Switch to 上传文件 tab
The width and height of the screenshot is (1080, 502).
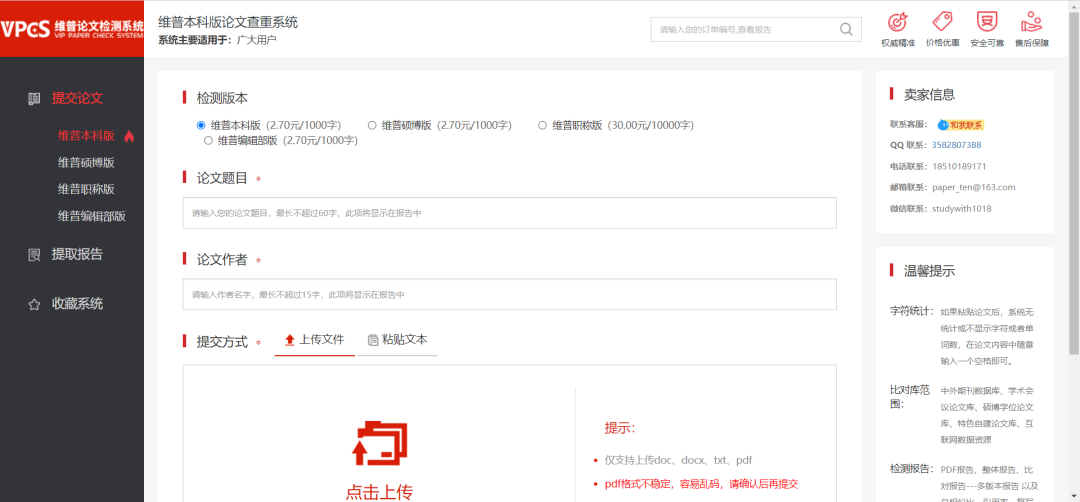[315, 340]
